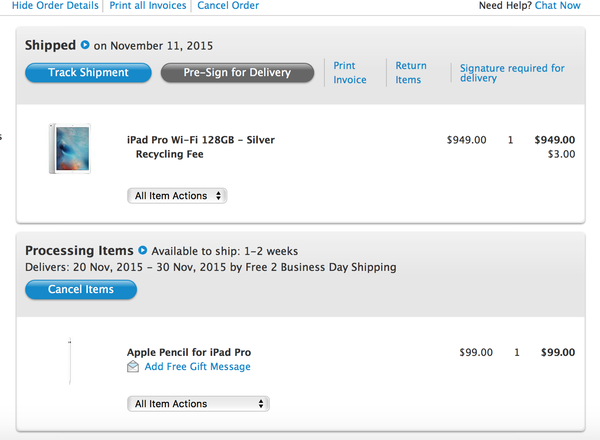The width and height of the screenshot is (600, 440).
Task: Open the Return Items link
Action: coord(411,73)
